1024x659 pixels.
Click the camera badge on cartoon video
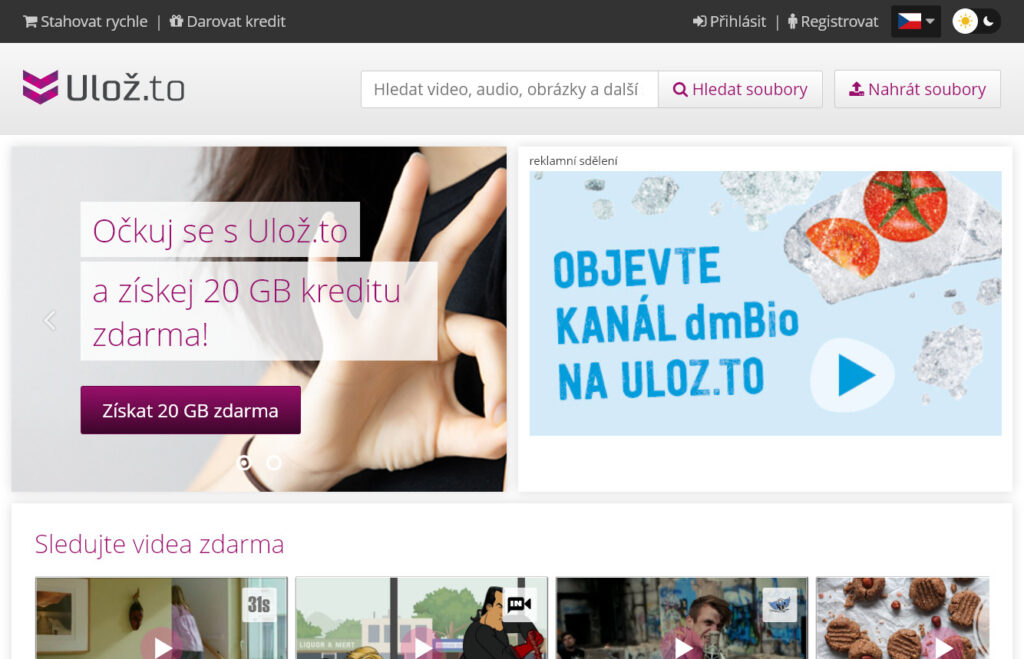tap(519, 605)
